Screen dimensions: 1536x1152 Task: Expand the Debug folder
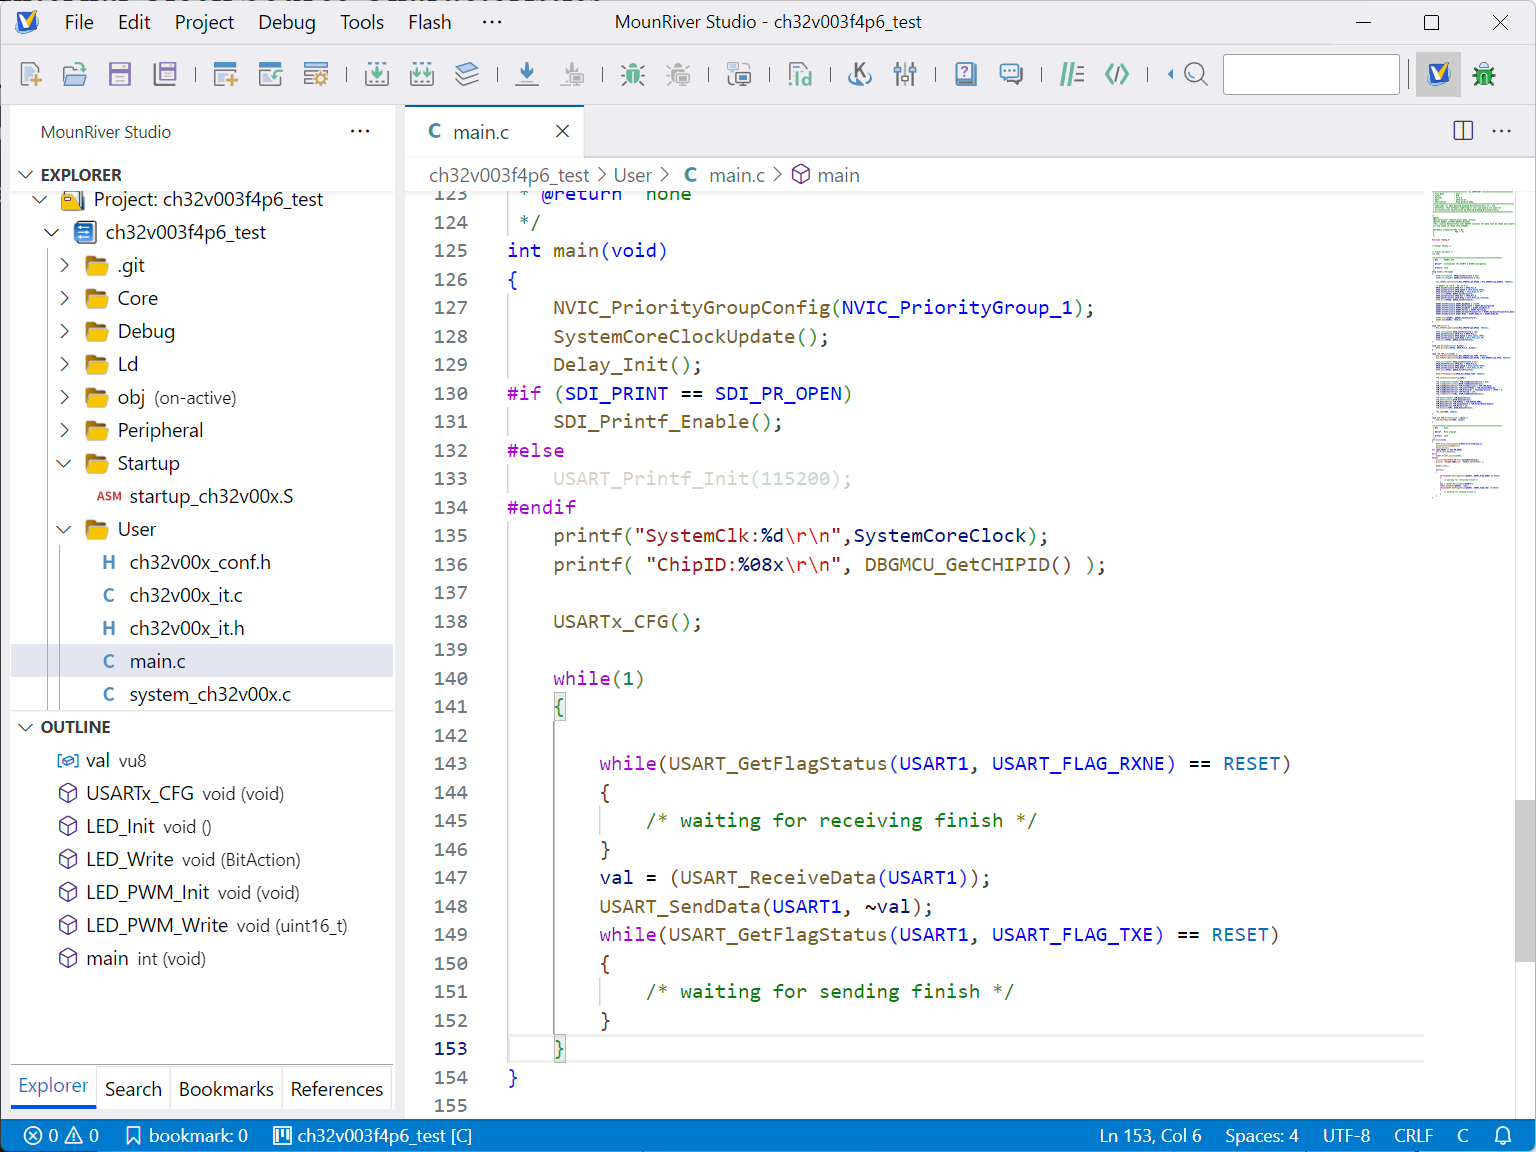coord(64,331)
